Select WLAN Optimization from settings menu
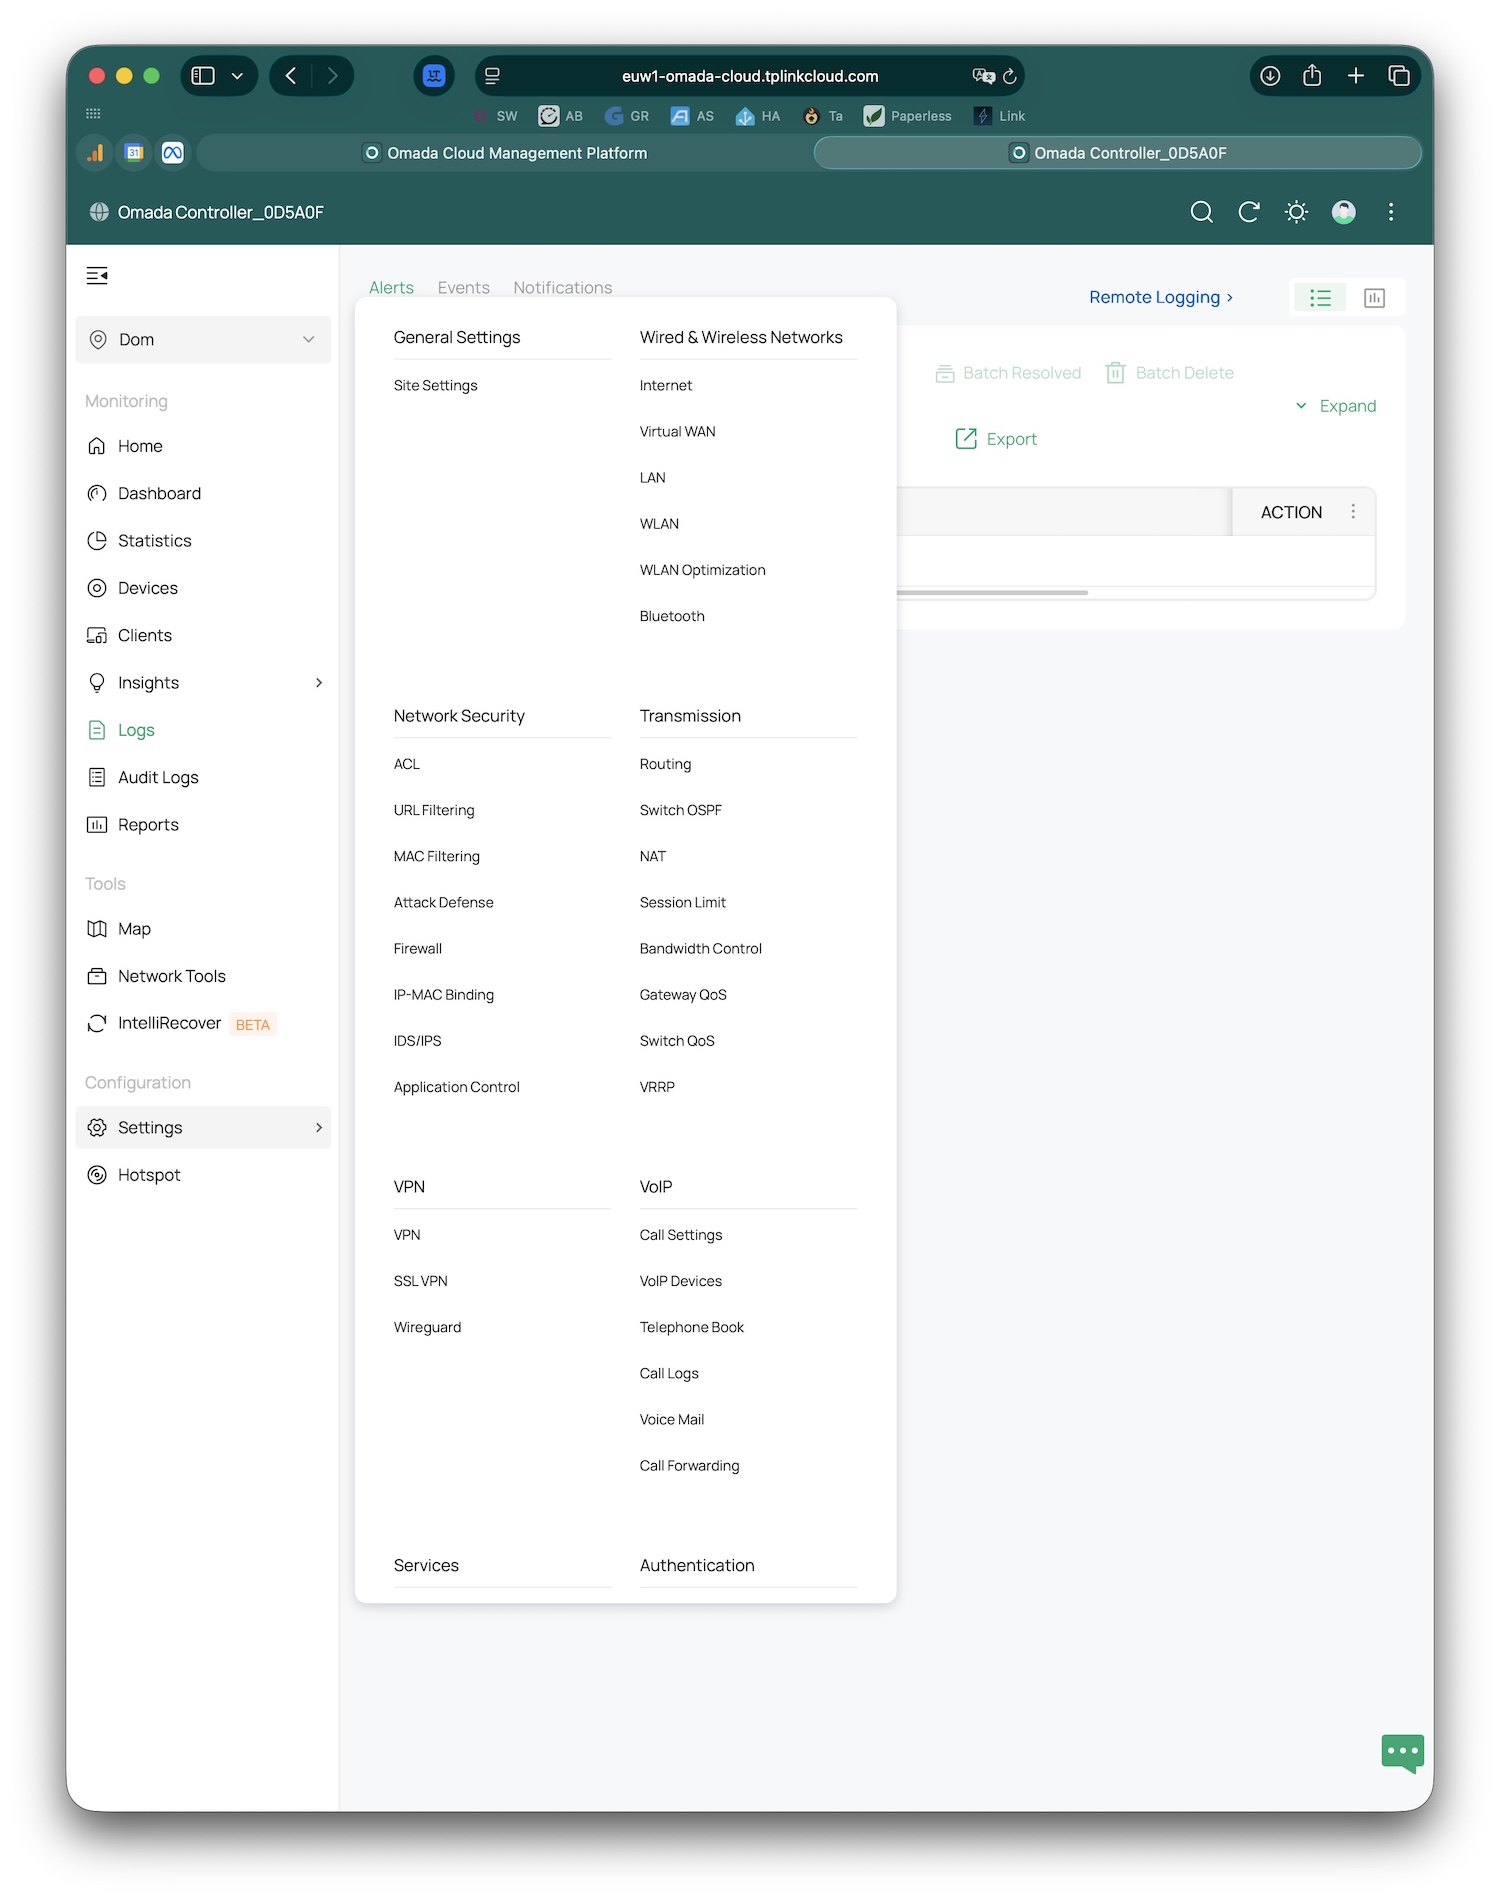1500x1899 pixels. click(702, 570)
